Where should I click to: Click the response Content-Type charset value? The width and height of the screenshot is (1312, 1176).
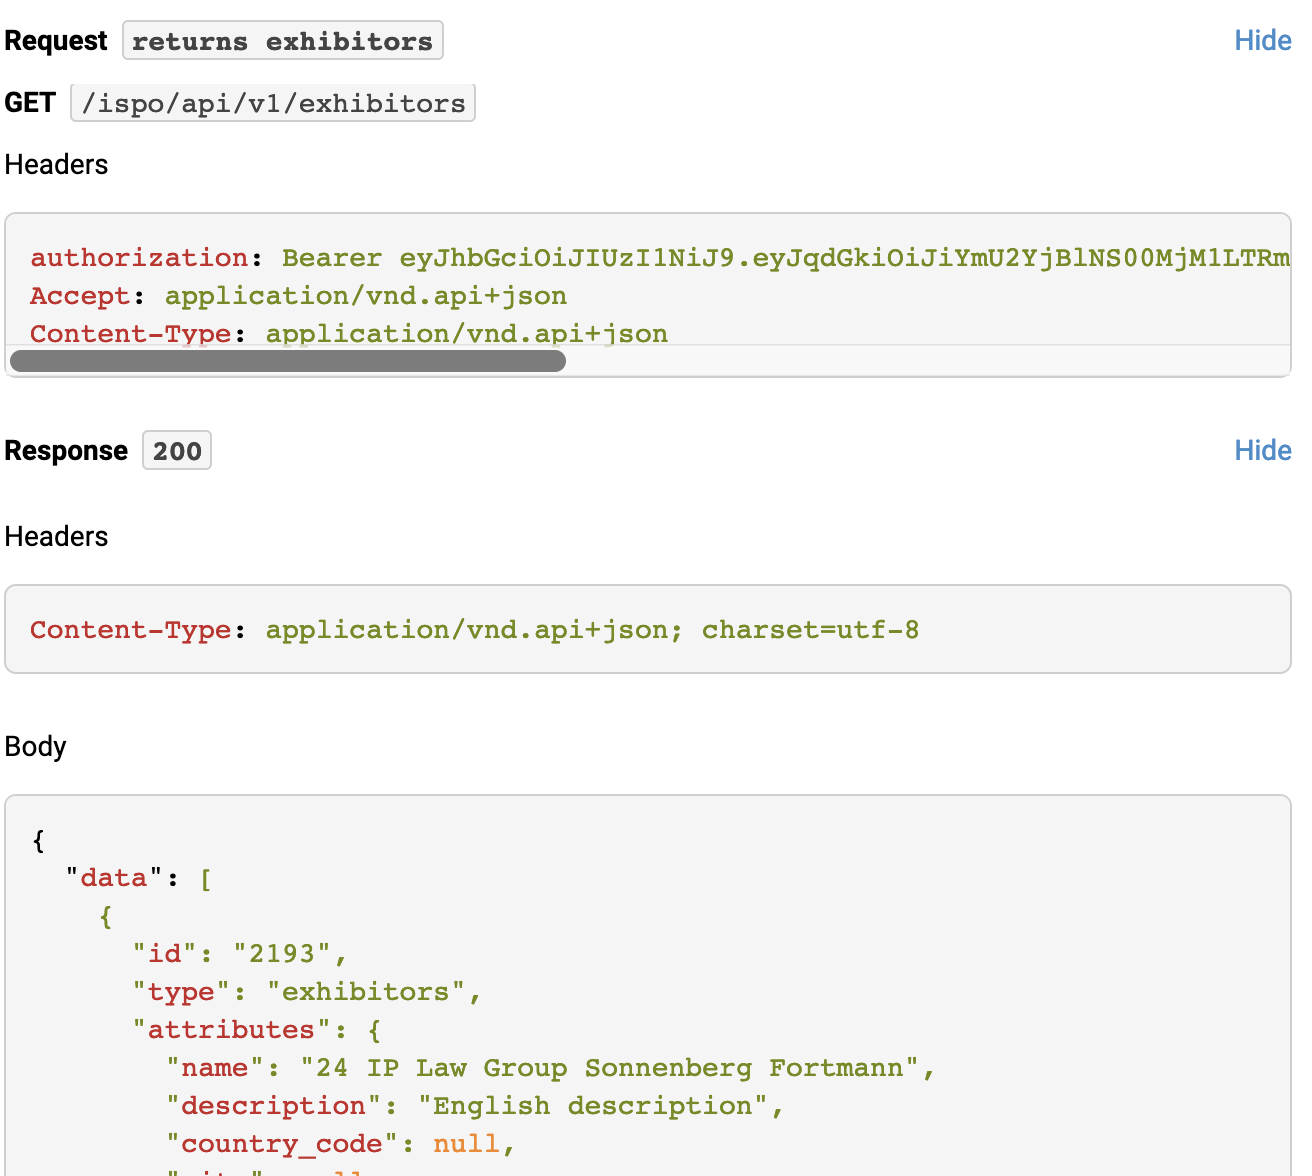click(809, 629)
